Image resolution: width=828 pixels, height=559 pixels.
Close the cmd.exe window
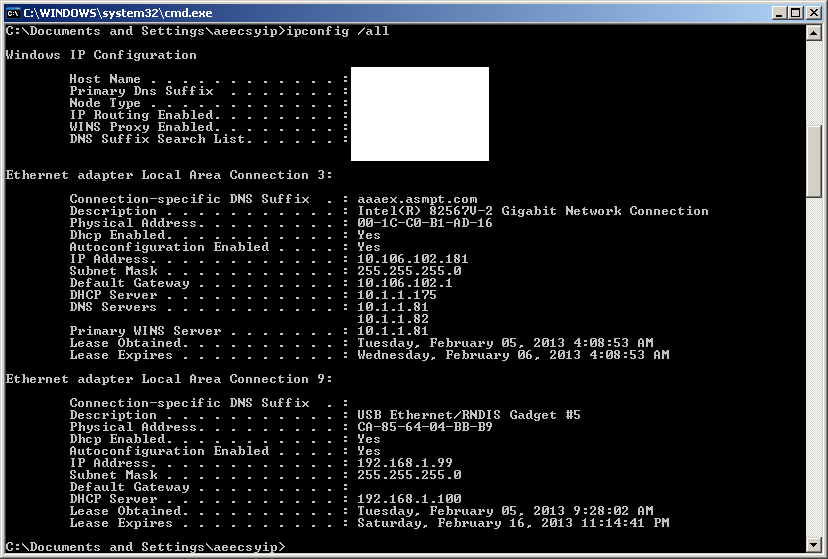[814, 13]
